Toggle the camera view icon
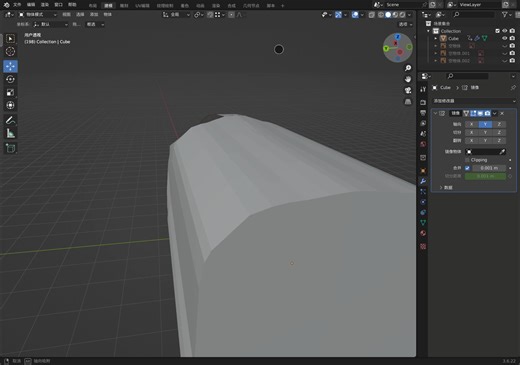 (x=408, y=90)
